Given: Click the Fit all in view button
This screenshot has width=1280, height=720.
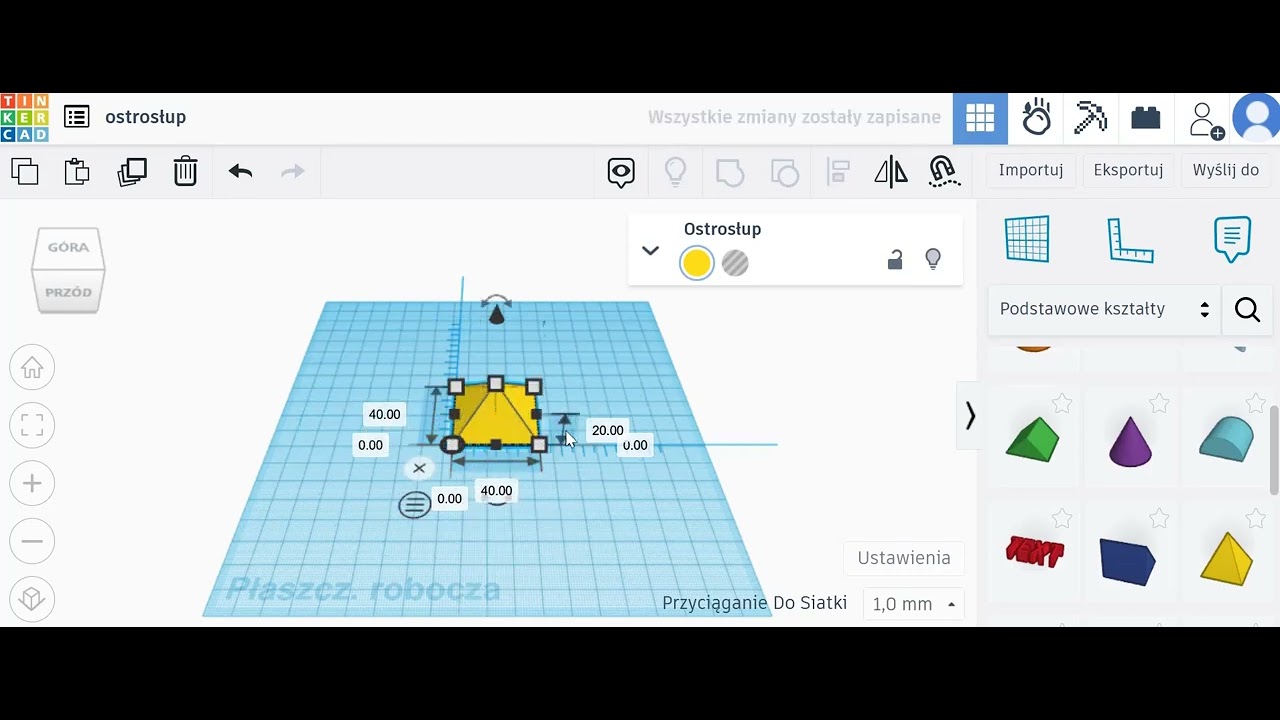Looking at the screenshot, I should tap(32, 426).
